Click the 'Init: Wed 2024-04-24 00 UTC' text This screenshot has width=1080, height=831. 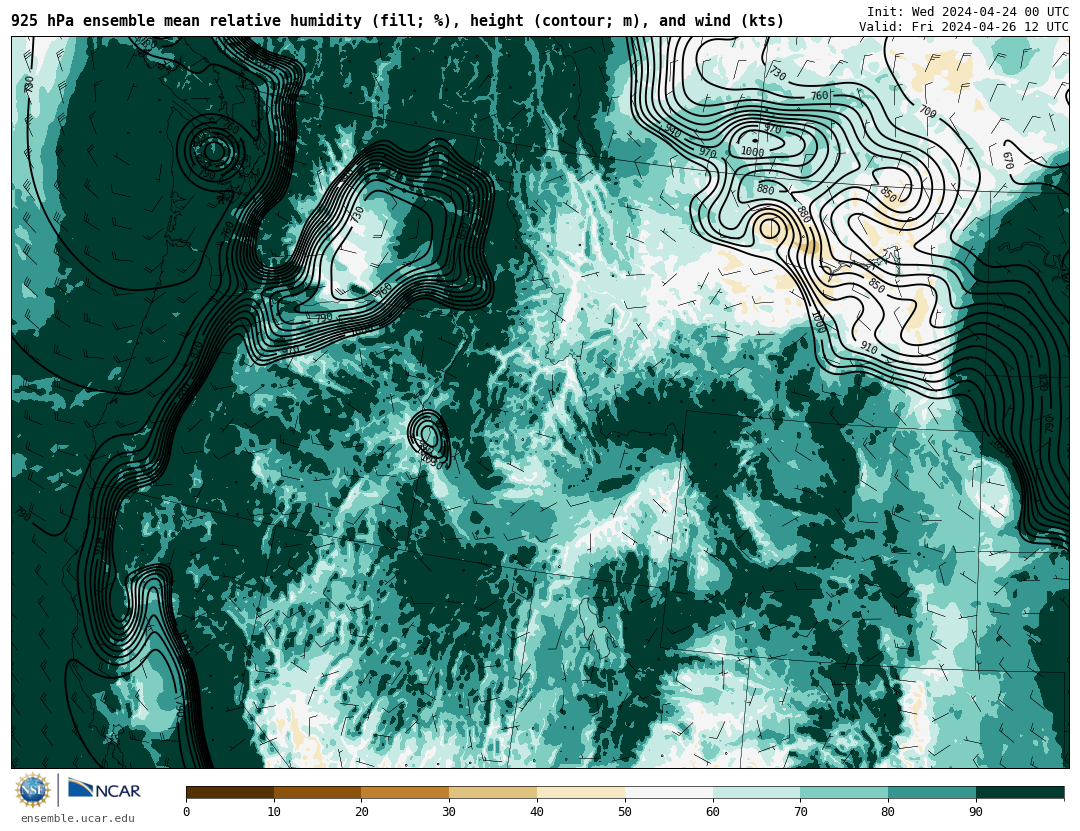[x=968, y=12]
